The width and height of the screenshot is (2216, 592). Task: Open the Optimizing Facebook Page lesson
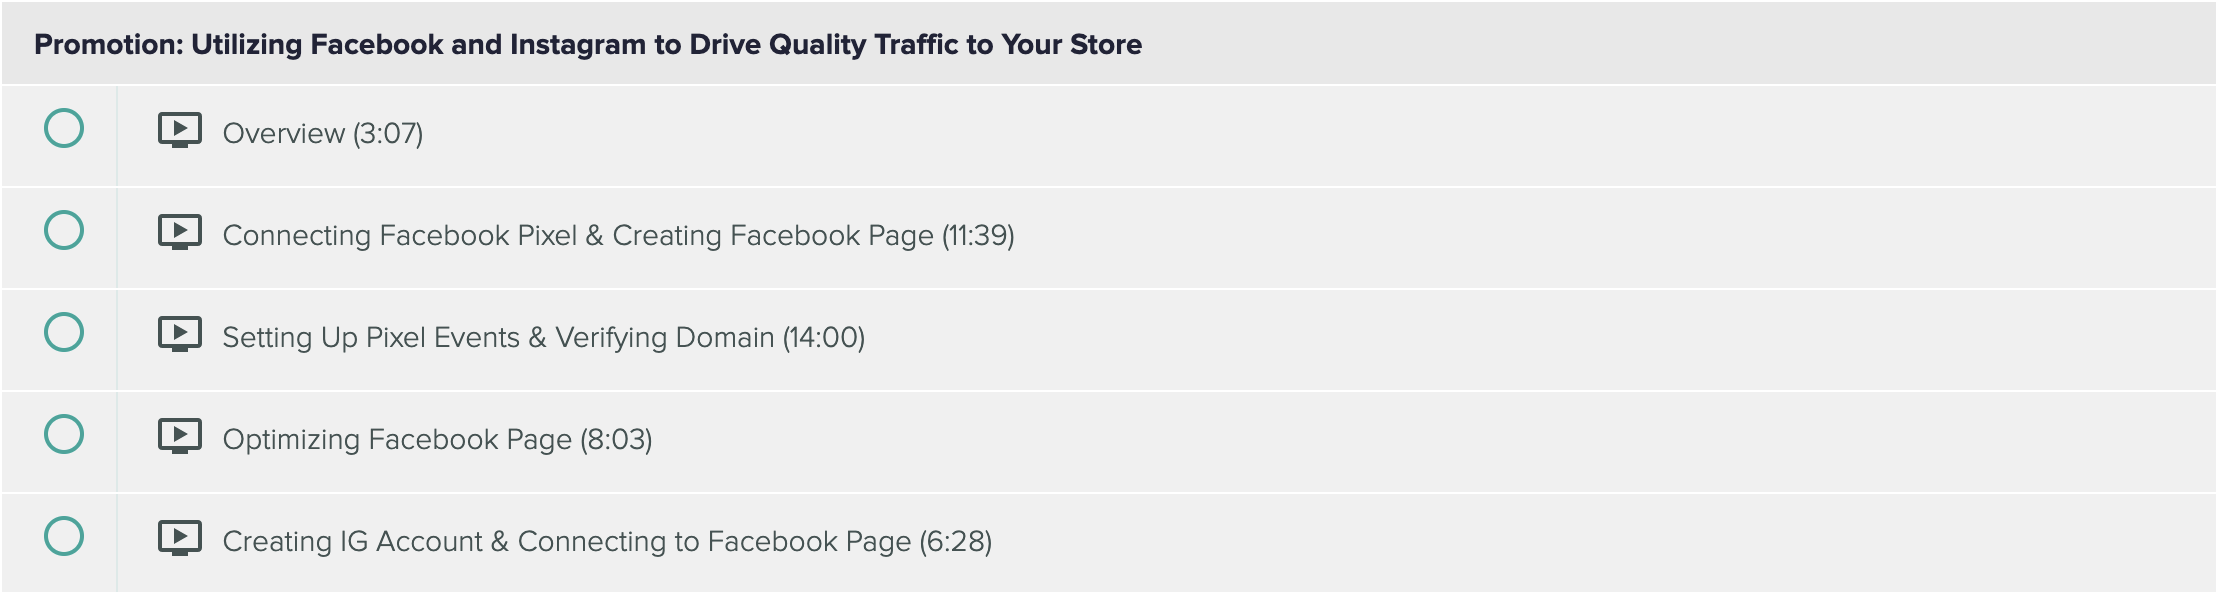(397, 439)
